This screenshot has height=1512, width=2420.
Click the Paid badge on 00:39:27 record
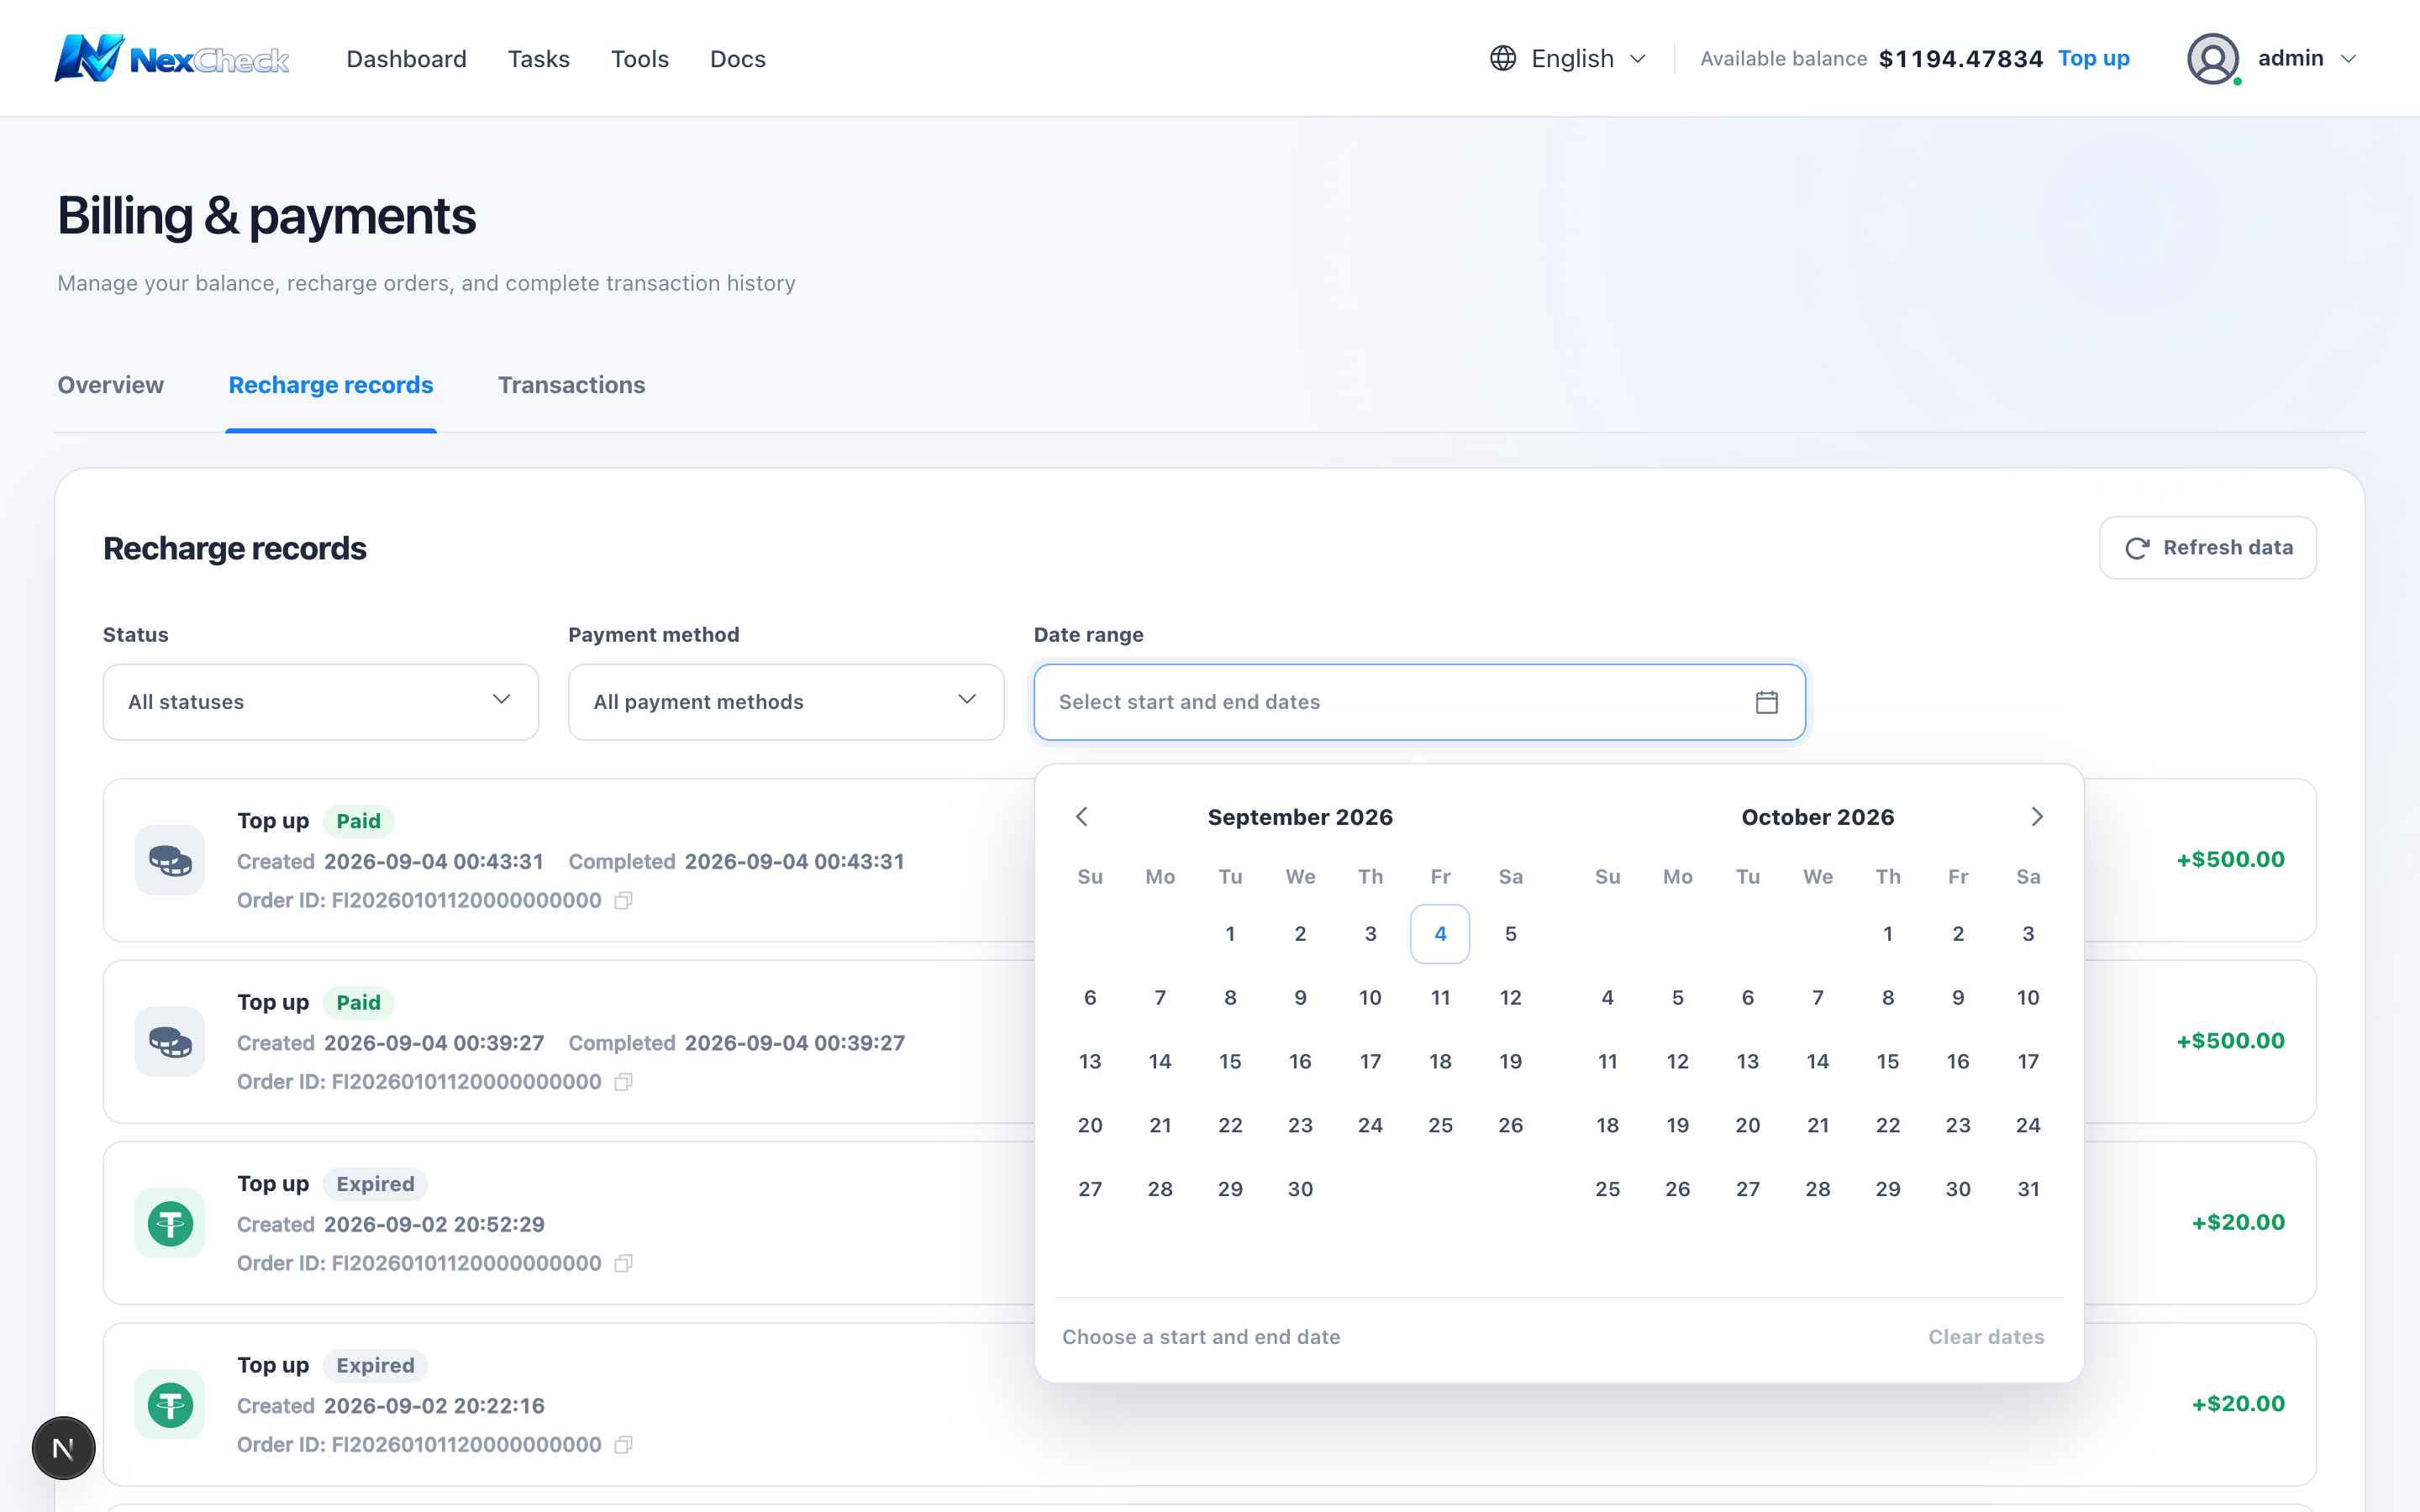(x=358, y=1002)
